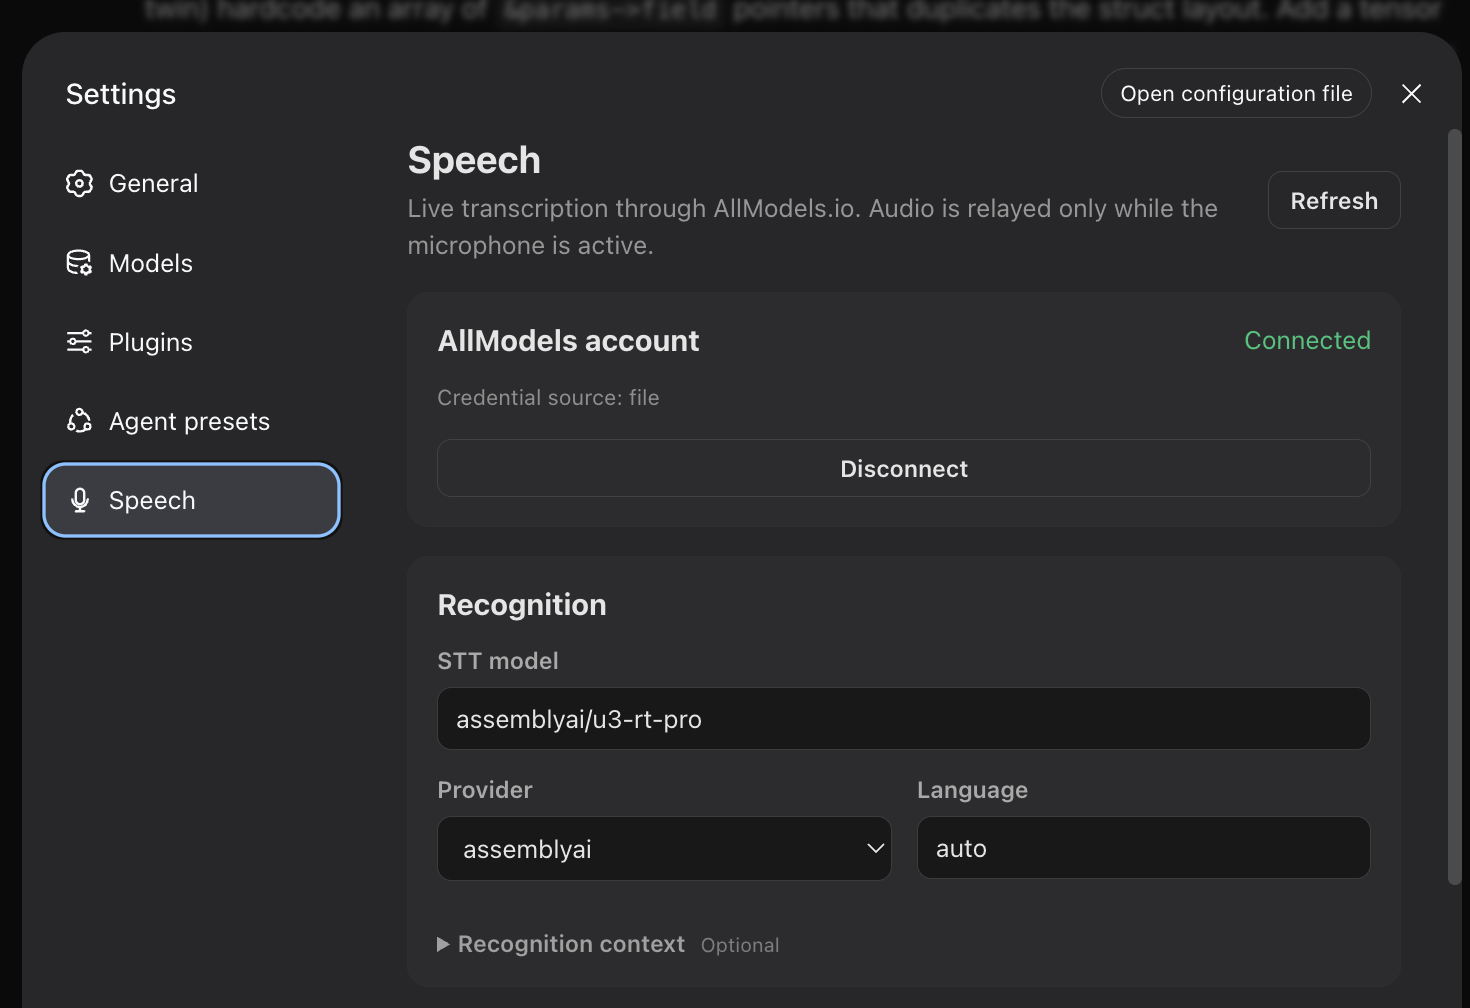Click the Settings title
The image size is (1470, 1008).
[x=121, y=94]
